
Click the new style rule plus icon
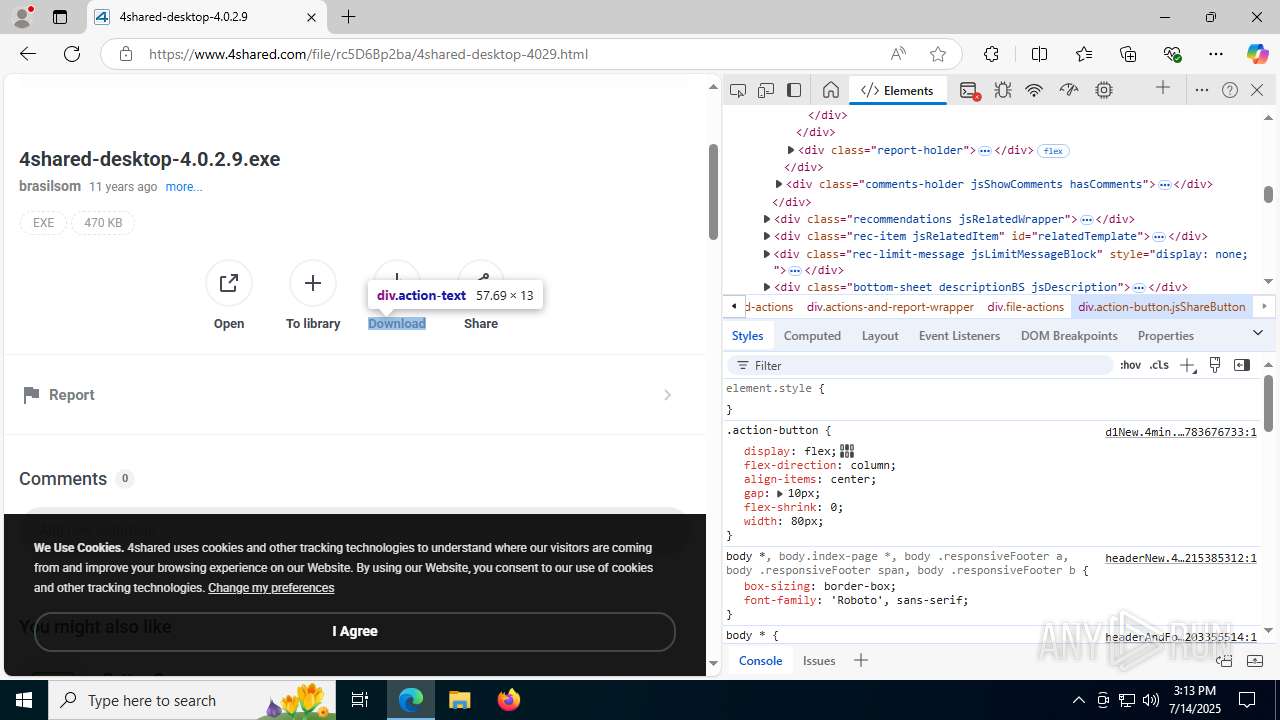click(x=1187, y=365)
